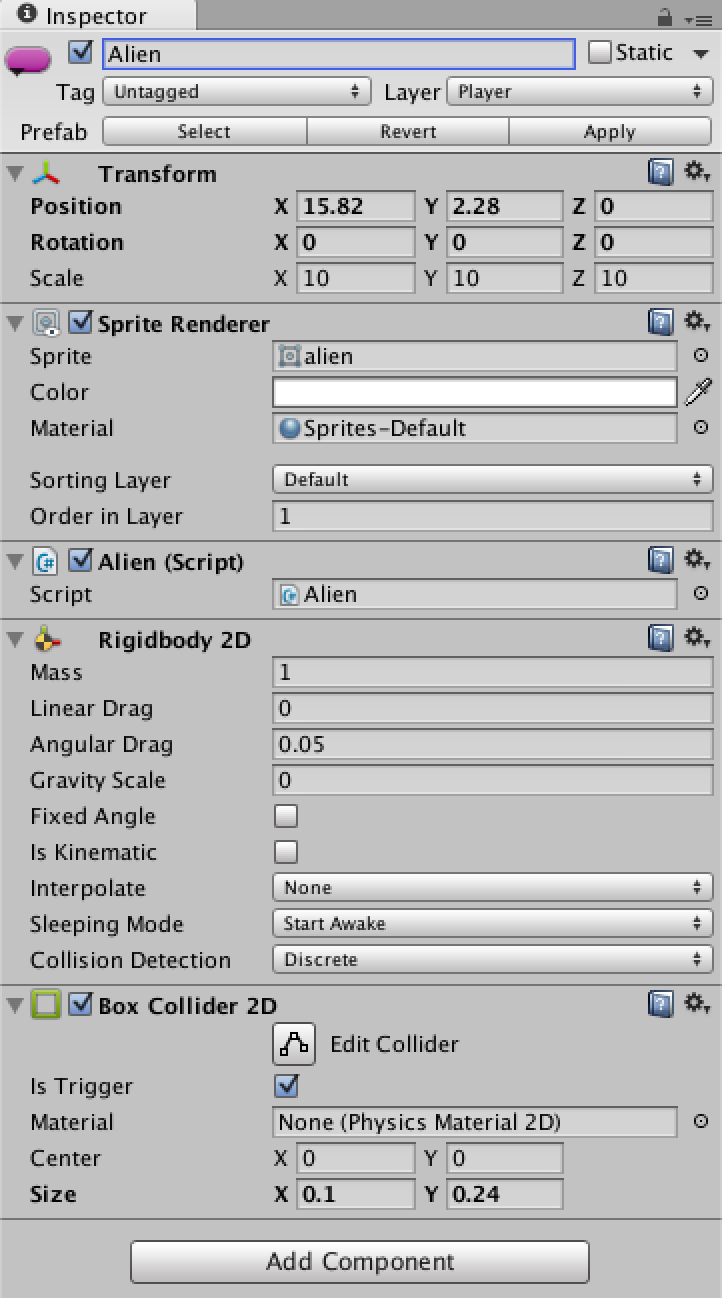Open the Layer dropdown showing Player

point(579,92)
